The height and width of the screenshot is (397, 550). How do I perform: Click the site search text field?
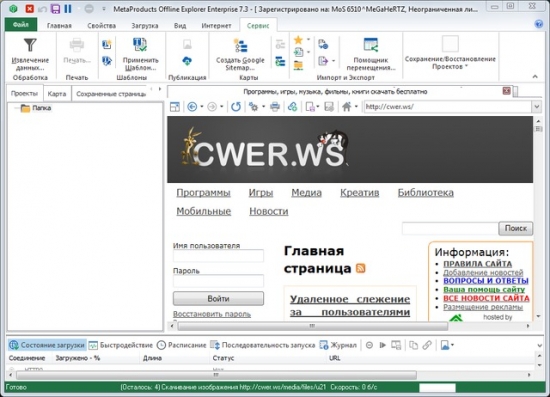click(450, 228)
